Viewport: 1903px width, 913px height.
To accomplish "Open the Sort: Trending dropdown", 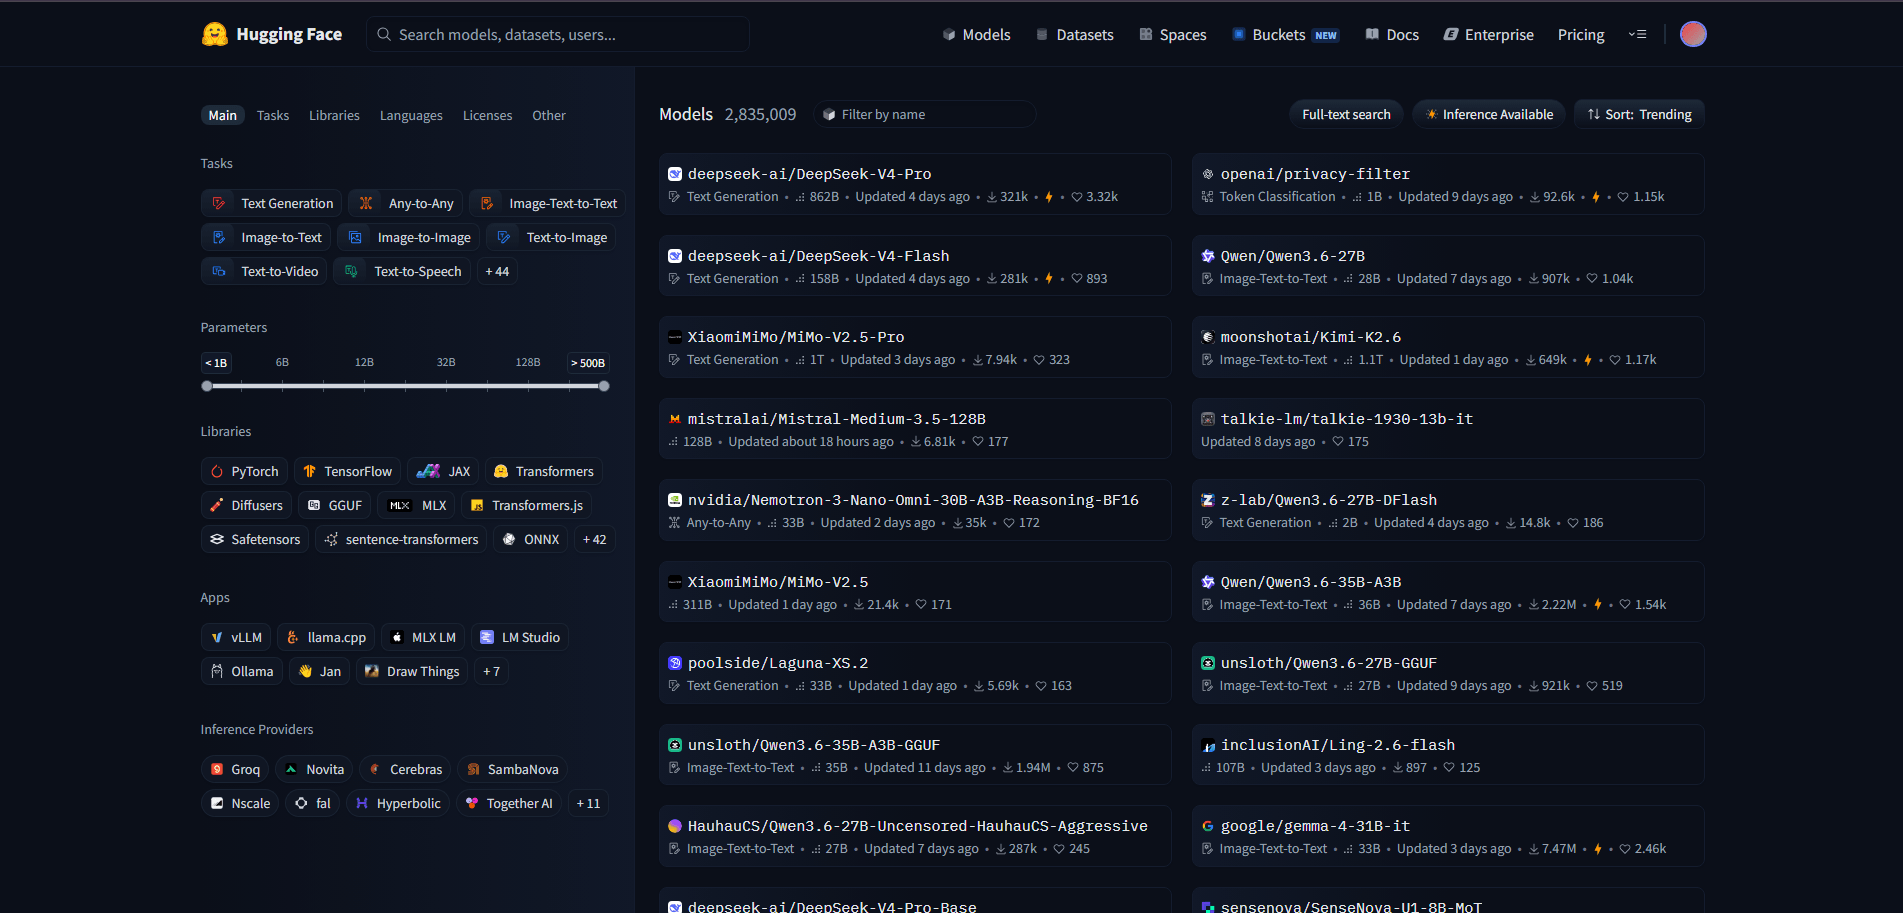I will (x=1639, y=114).
